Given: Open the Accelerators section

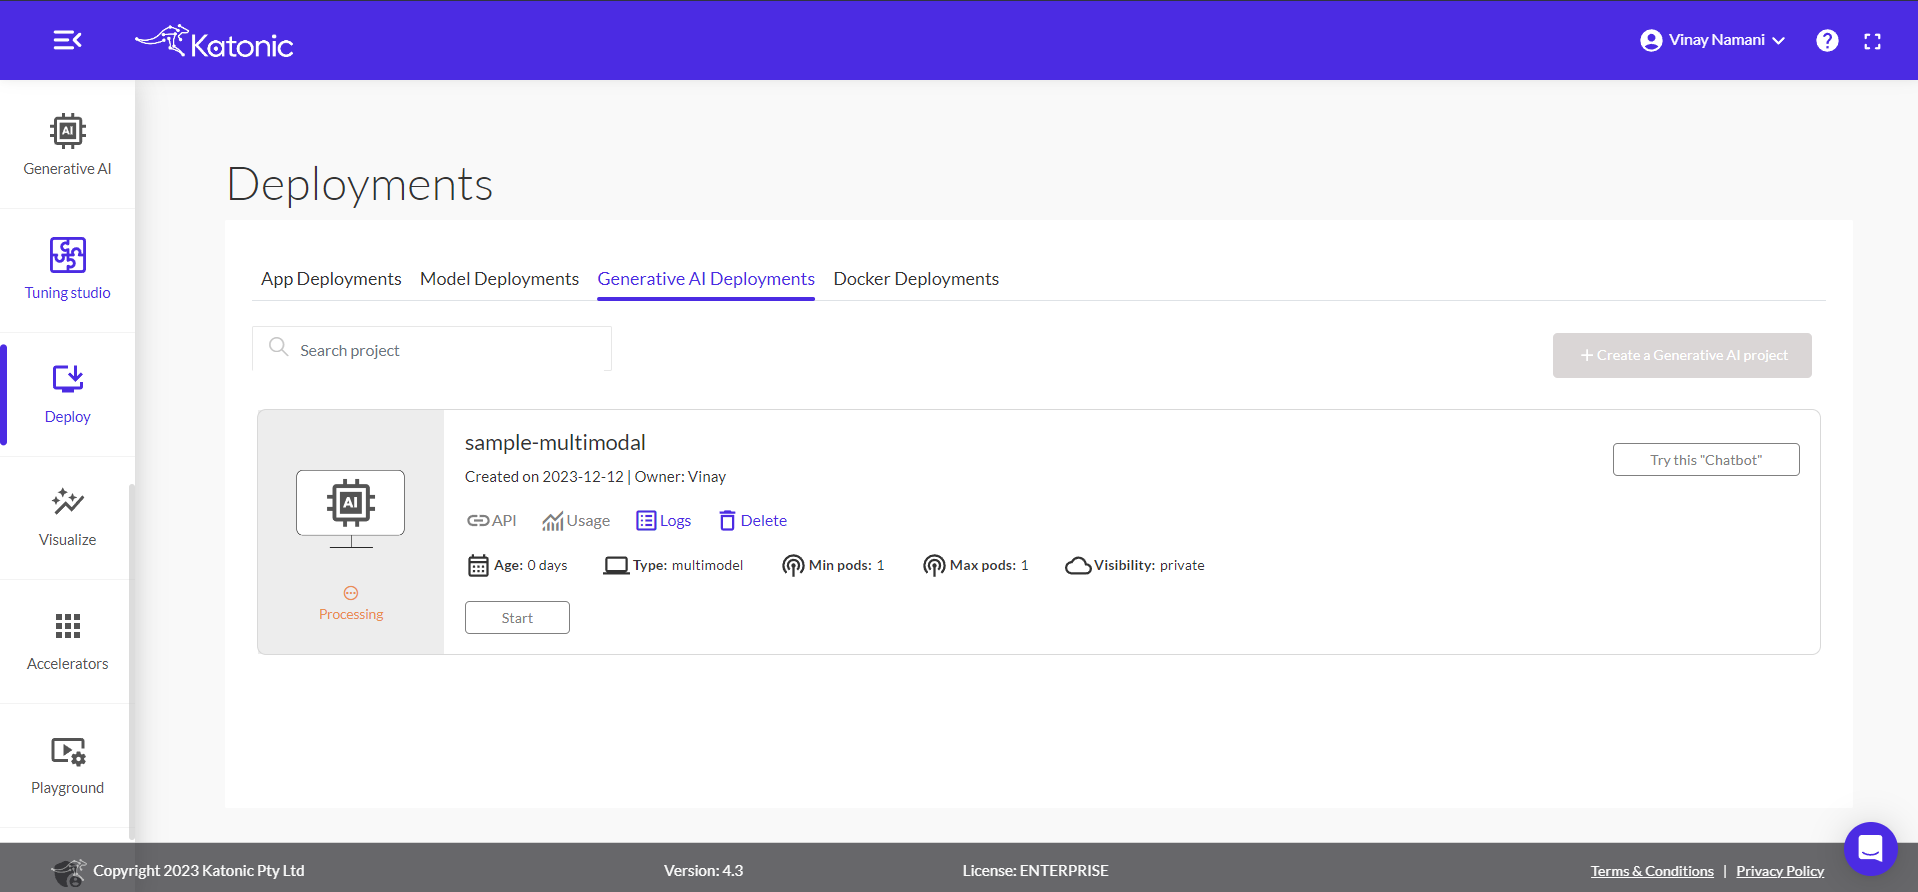Looking at the screenshot, I should click(67, 641).
